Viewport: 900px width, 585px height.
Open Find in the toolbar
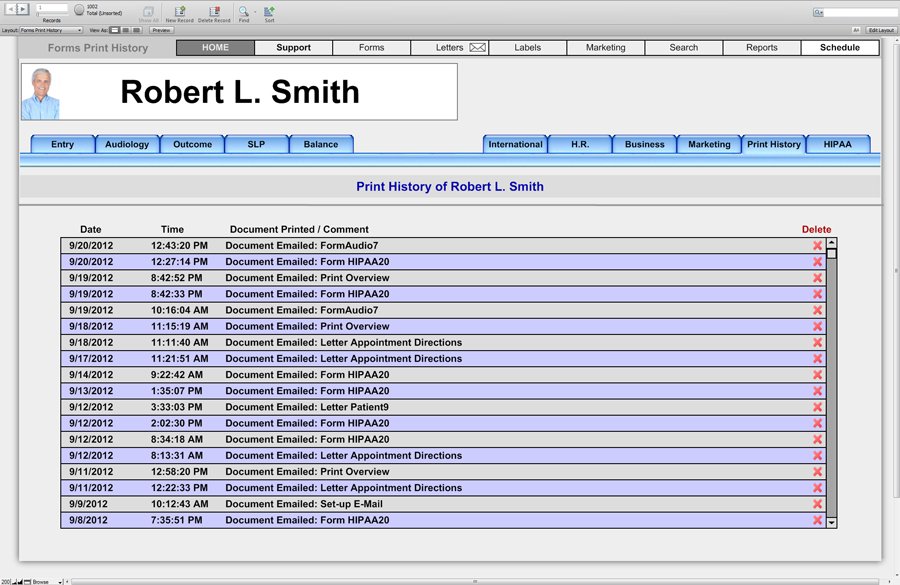point(244,14)
